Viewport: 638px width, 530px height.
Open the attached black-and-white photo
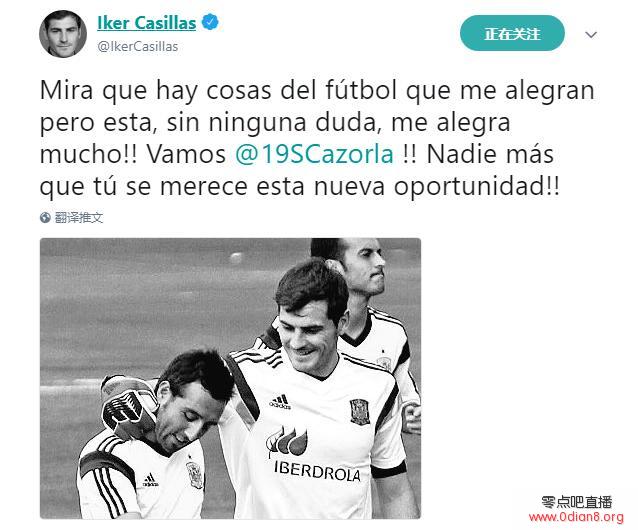pyautogui.click(x=230, y=378)
